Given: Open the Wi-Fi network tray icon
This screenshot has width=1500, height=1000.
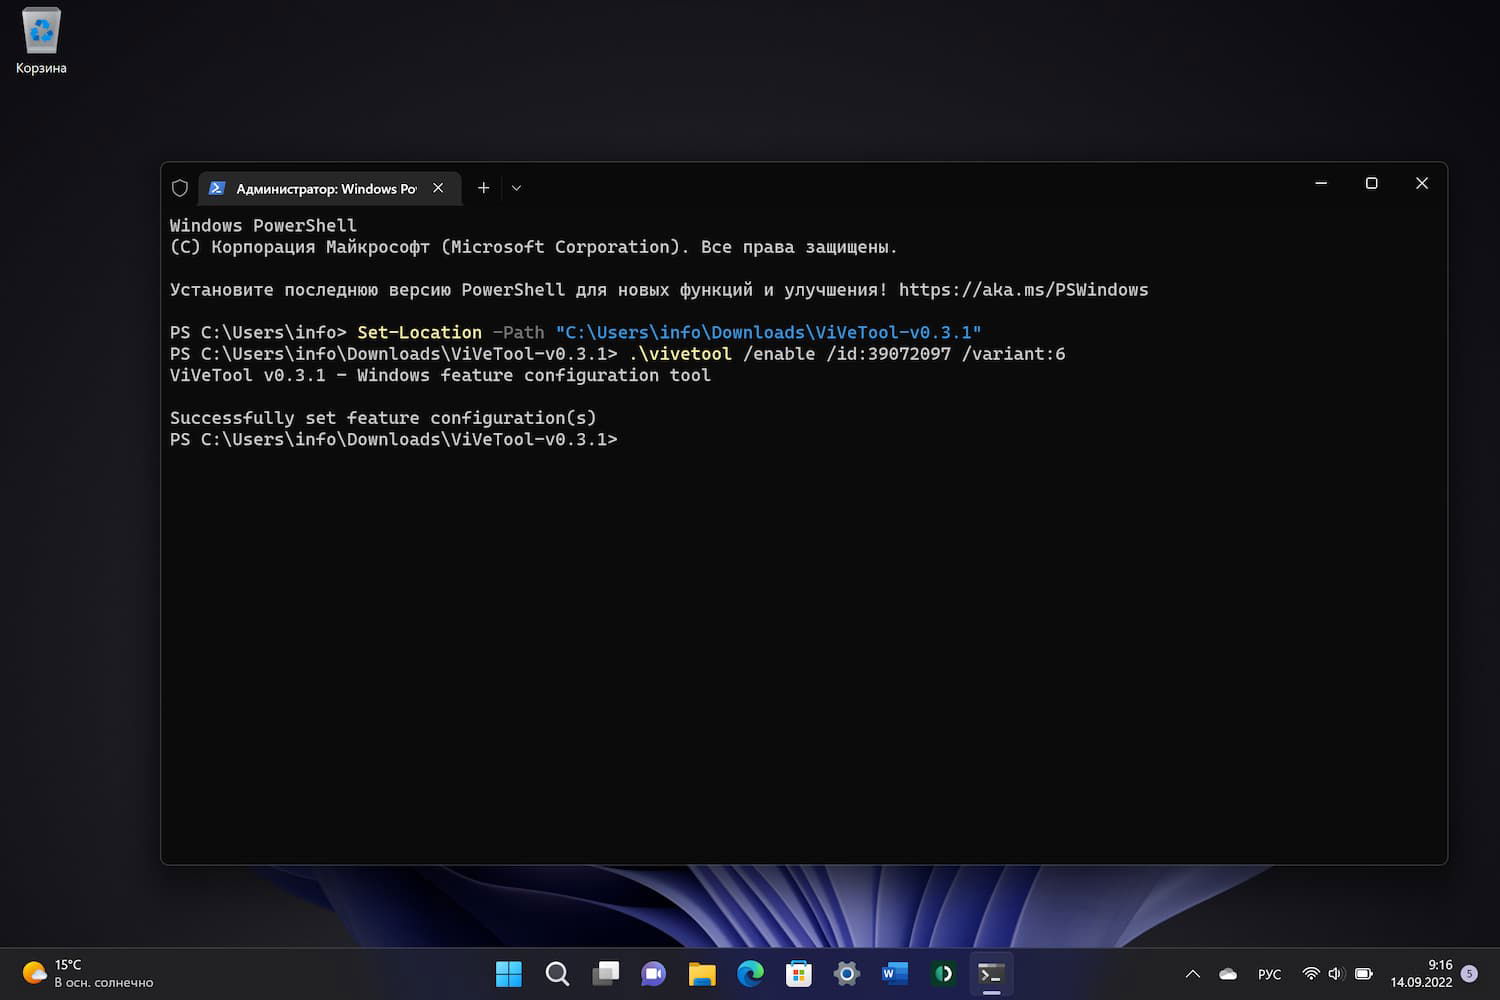Looking at the screenshot, I should pos(1310,974).
